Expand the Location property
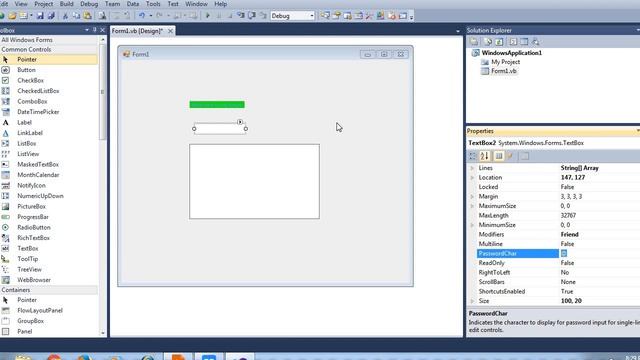 point(472,178)
